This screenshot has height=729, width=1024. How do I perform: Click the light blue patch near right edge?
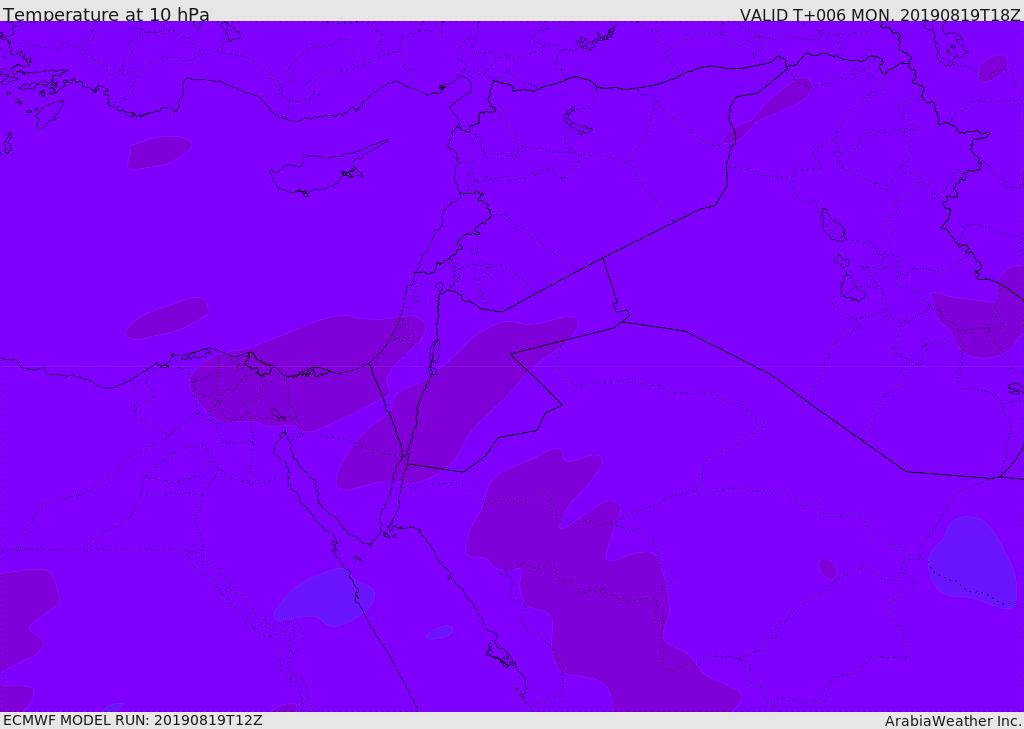(x=973, y=562)
